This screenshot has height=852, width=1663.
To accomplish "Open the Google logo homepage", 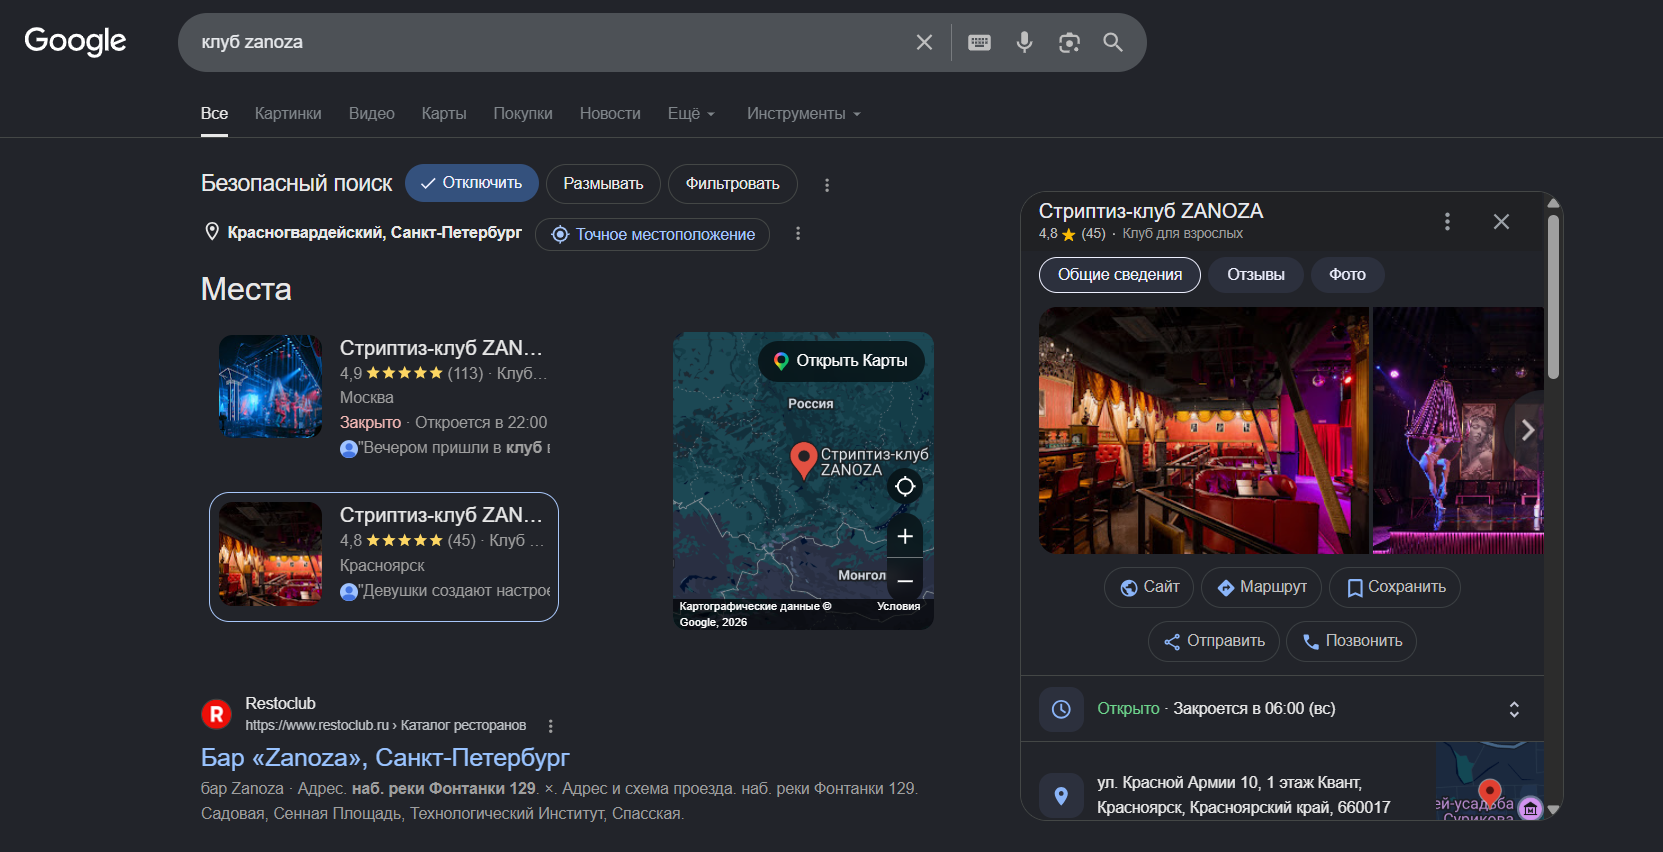I will tap(75, 41).
